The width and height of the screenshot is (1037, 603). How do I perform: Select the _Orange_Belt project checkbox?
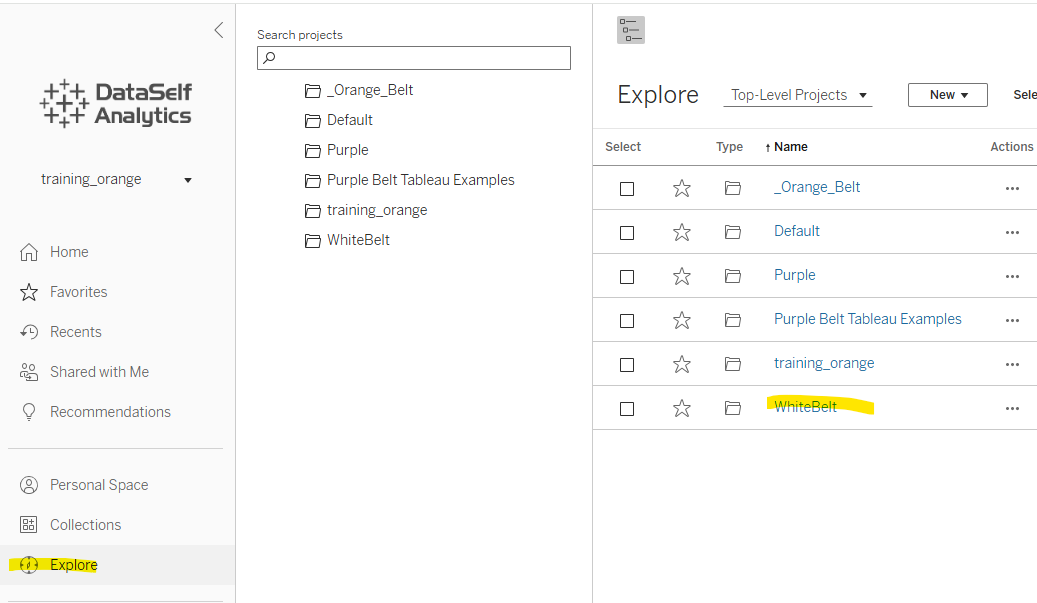pos(627,189)
